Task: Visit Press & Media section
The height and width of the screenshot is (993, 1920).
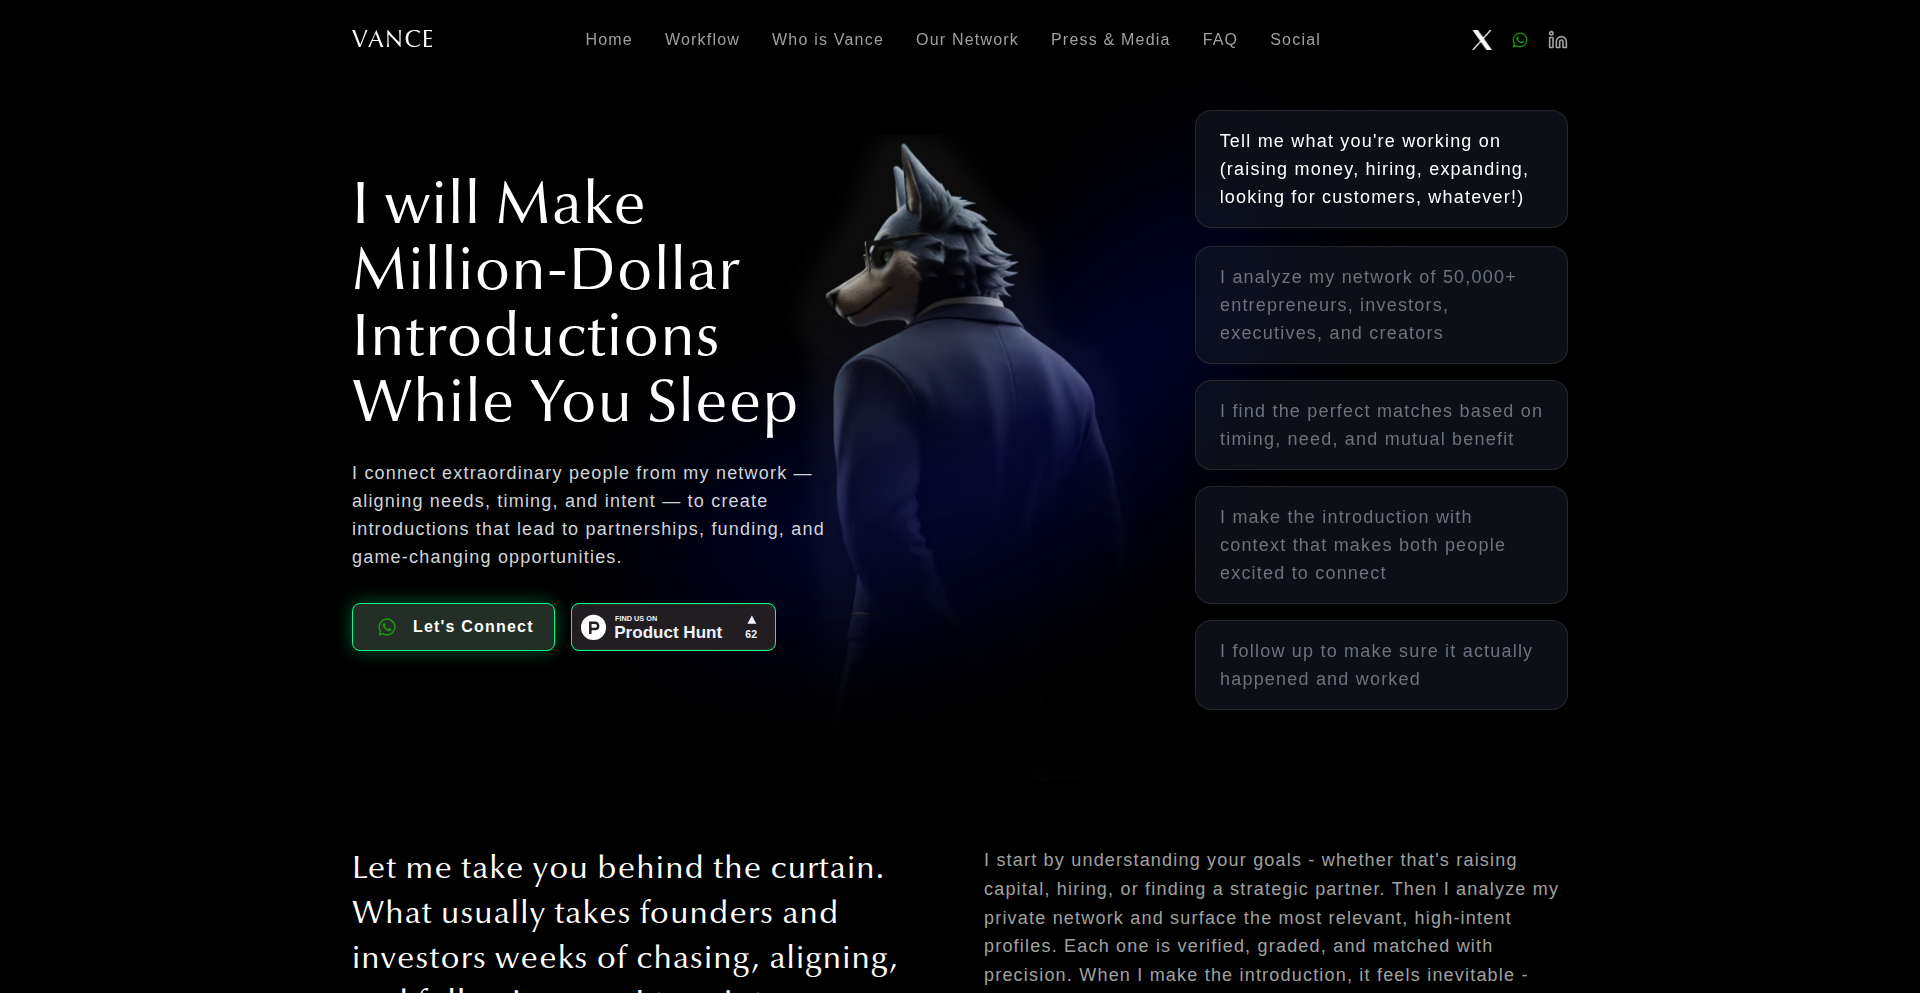Action: (1110, 40)
